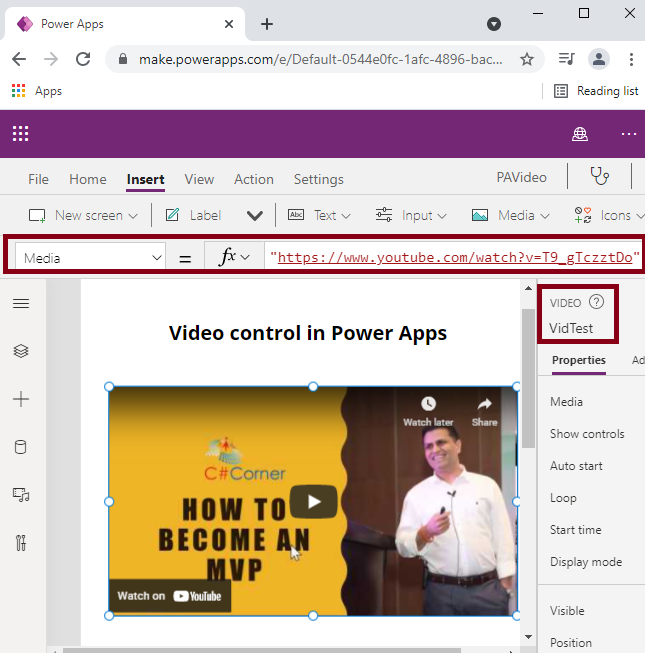
Task: Expand the large chevron after Label
Action: pyautogui.click(x=254, y=216)
